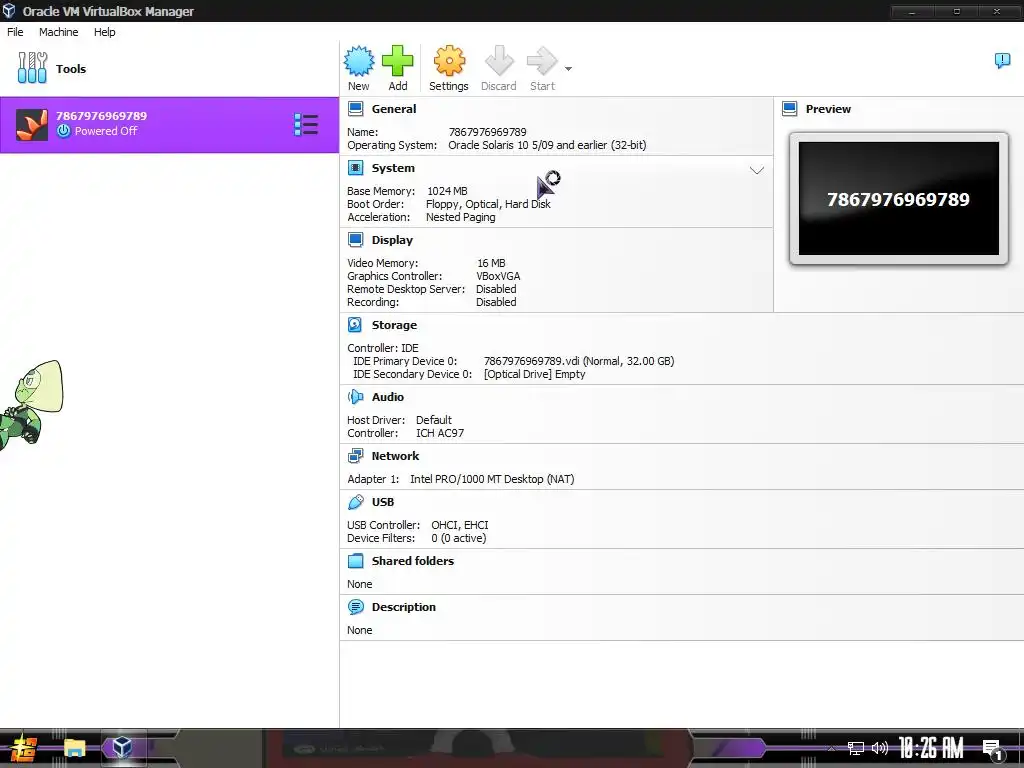
Task: Open the Storage settings header link
Action: (394, 325)
